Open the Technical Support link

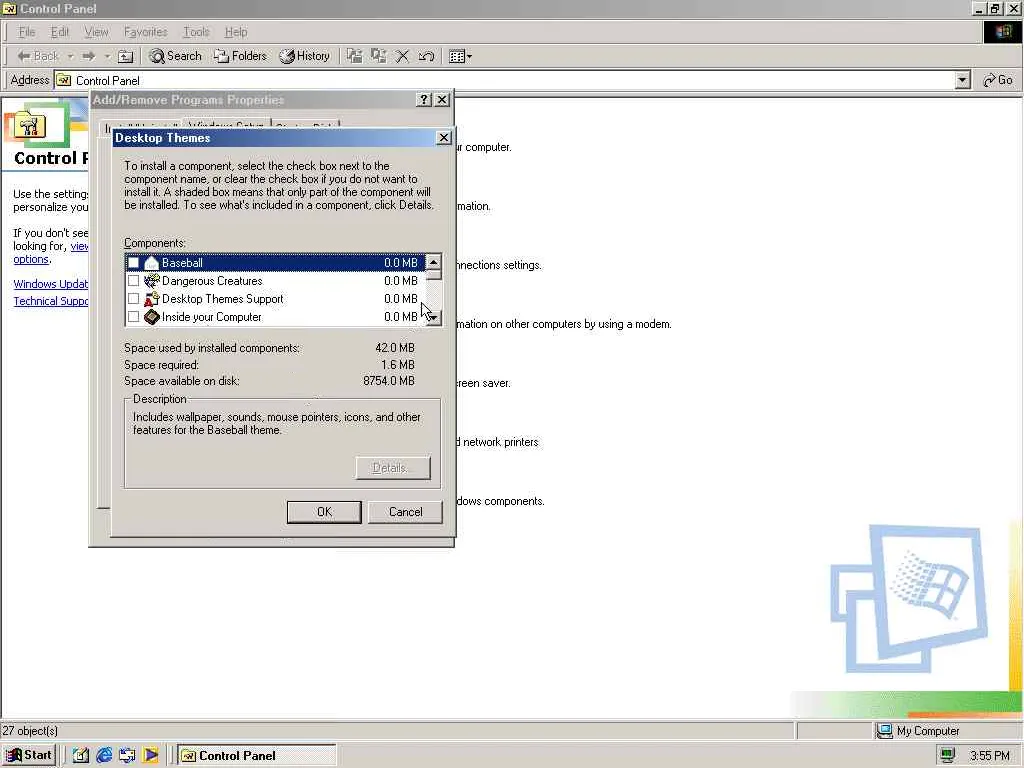(50, 301)
